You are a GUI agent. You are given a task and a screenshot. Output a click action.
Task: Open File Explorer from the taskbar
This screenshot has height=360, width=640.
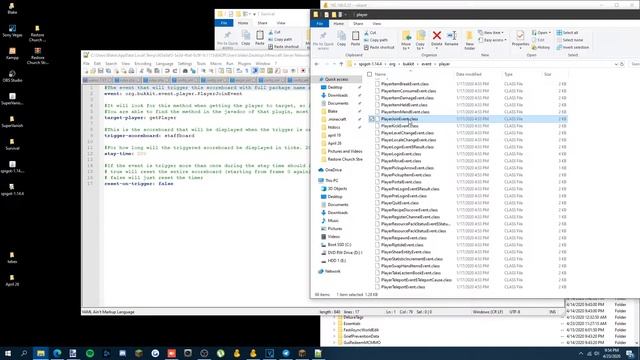coord(41,353)
